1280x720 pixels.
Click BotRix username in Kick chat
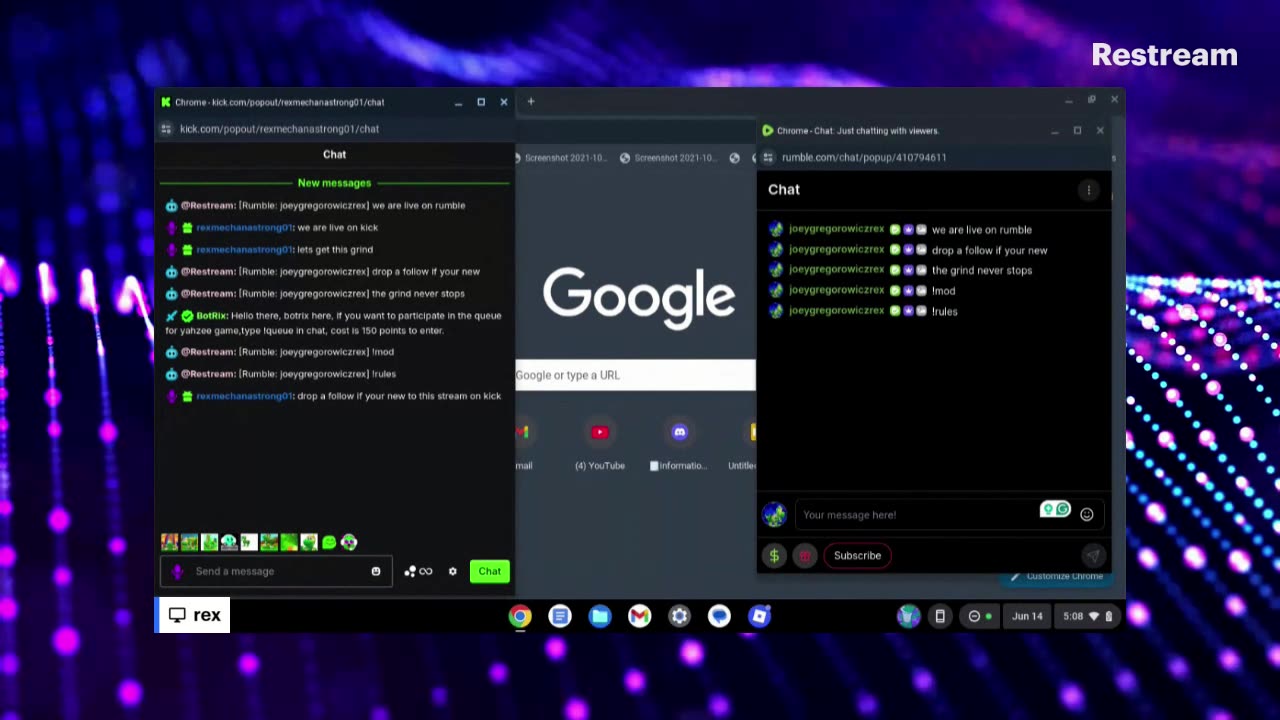coord(212,316)
